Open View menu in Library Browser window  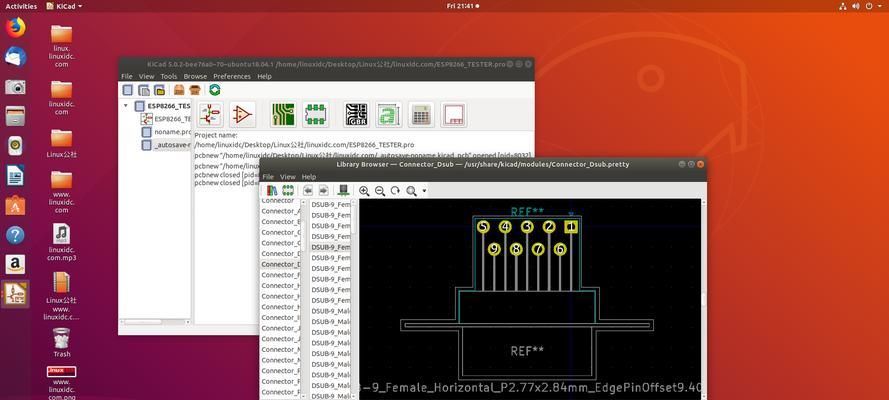click(x=287, y=177)
